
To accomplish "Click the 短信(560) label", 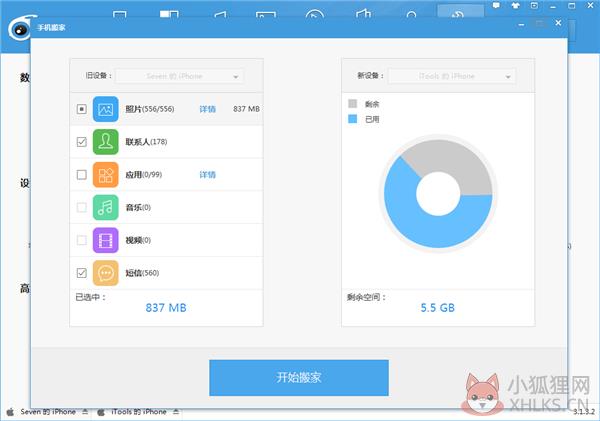I will click(142, 273).
